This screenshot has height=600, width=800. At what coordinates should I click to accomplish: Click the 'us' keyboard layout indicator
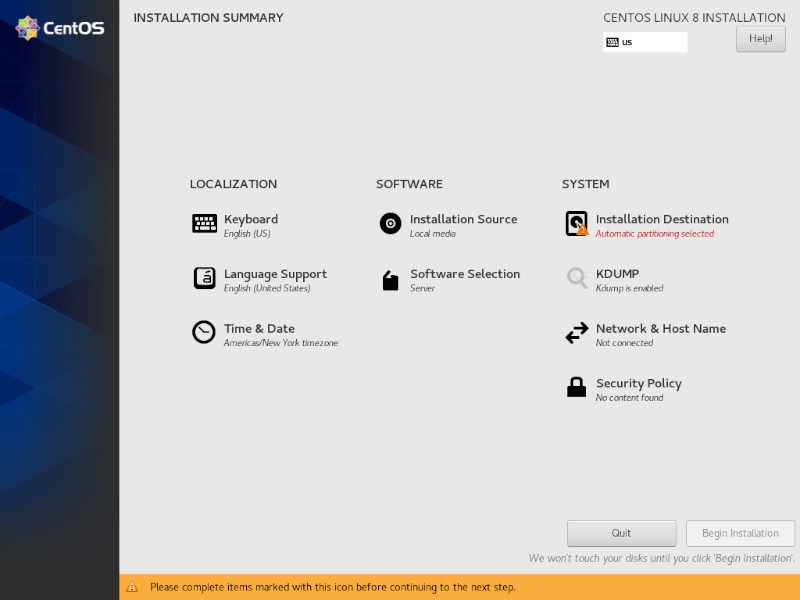point(625,41)
